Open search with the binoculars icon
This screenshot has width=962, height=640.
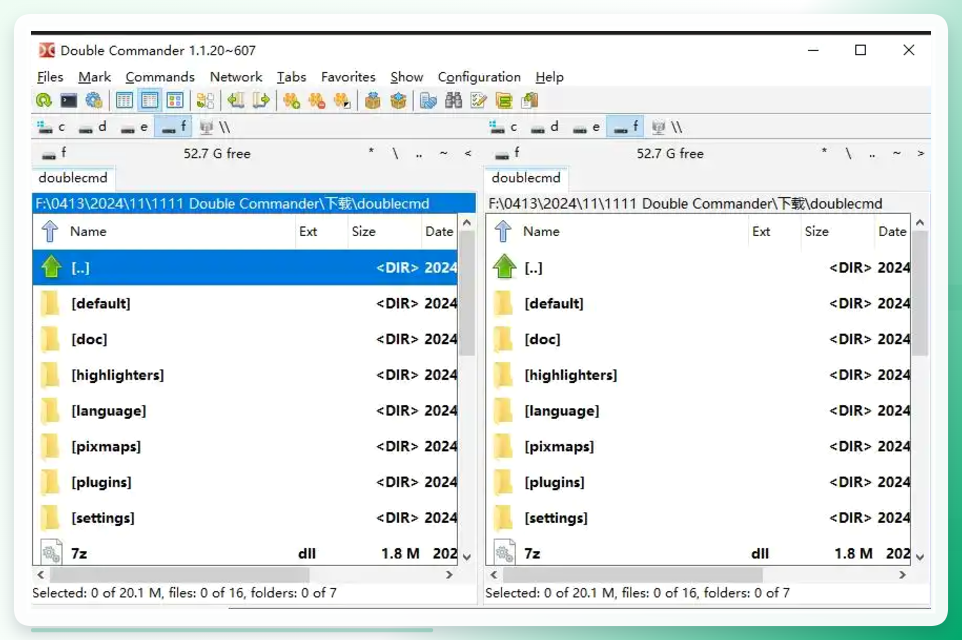coord(453,100)
